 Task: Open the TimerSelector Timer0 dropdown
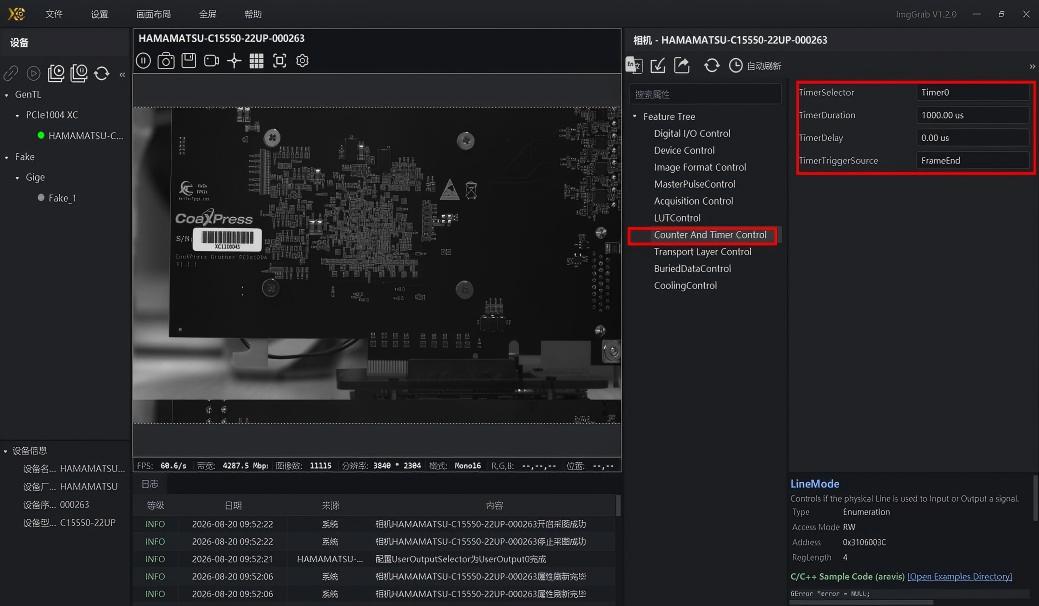coord(973,93)
